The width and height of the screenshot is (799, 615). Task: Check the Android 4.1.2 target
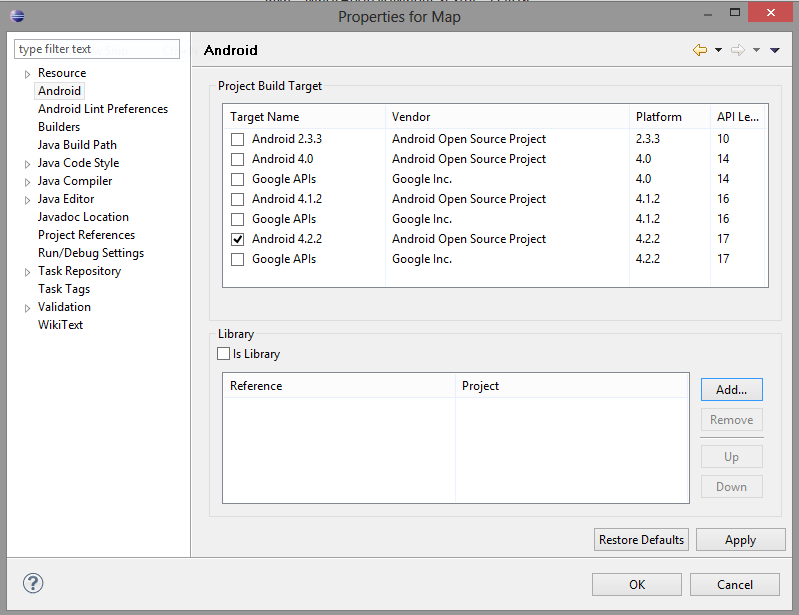[x=237, y=199]
